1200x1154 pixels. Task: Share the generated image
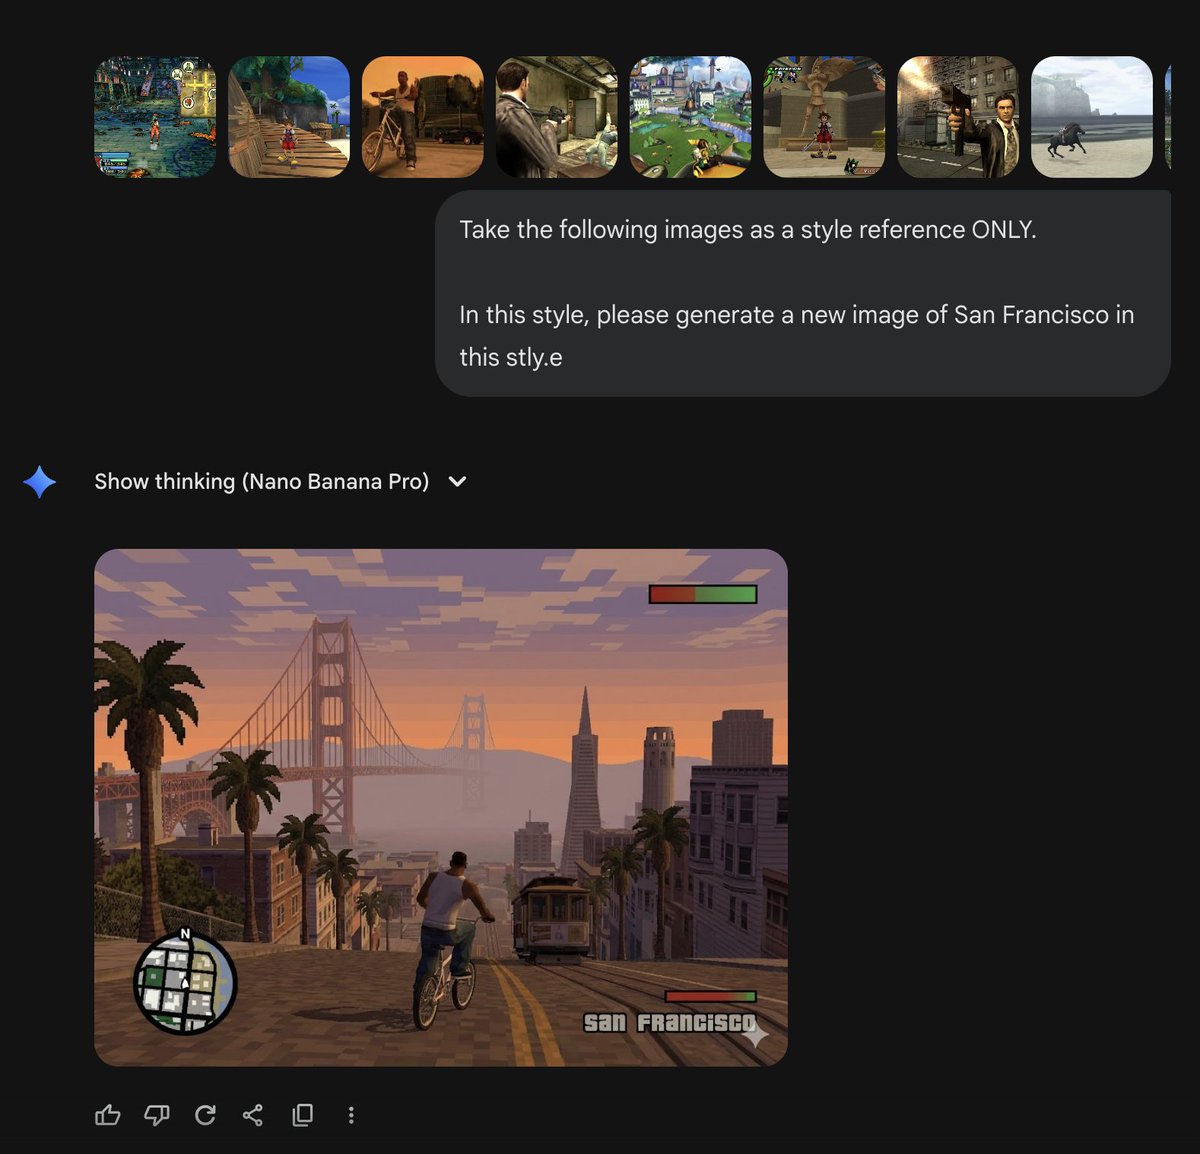[x=252, y=1114]
